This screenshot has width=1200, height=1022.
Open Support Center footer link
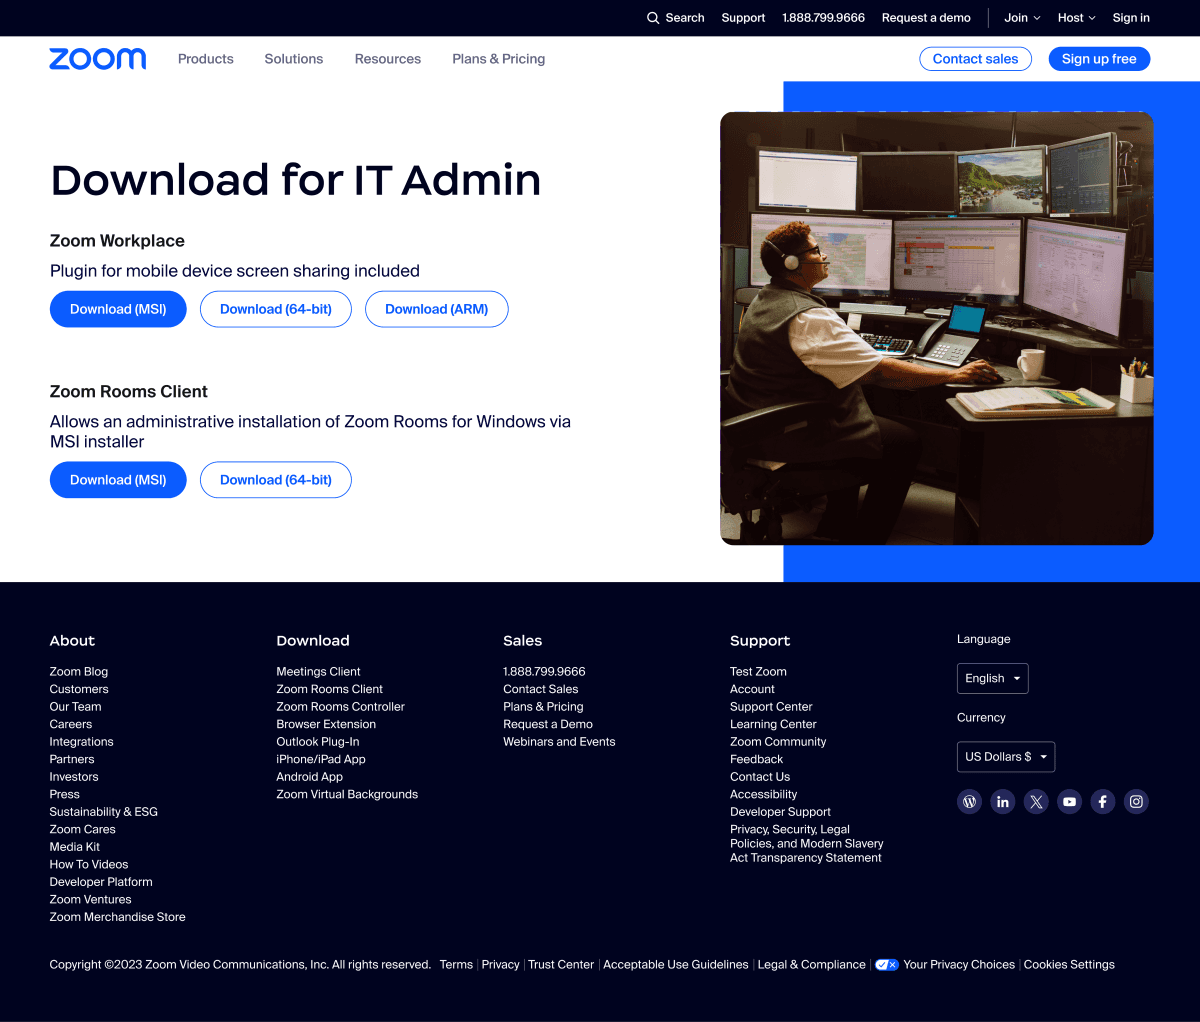(x=771, y=707)
